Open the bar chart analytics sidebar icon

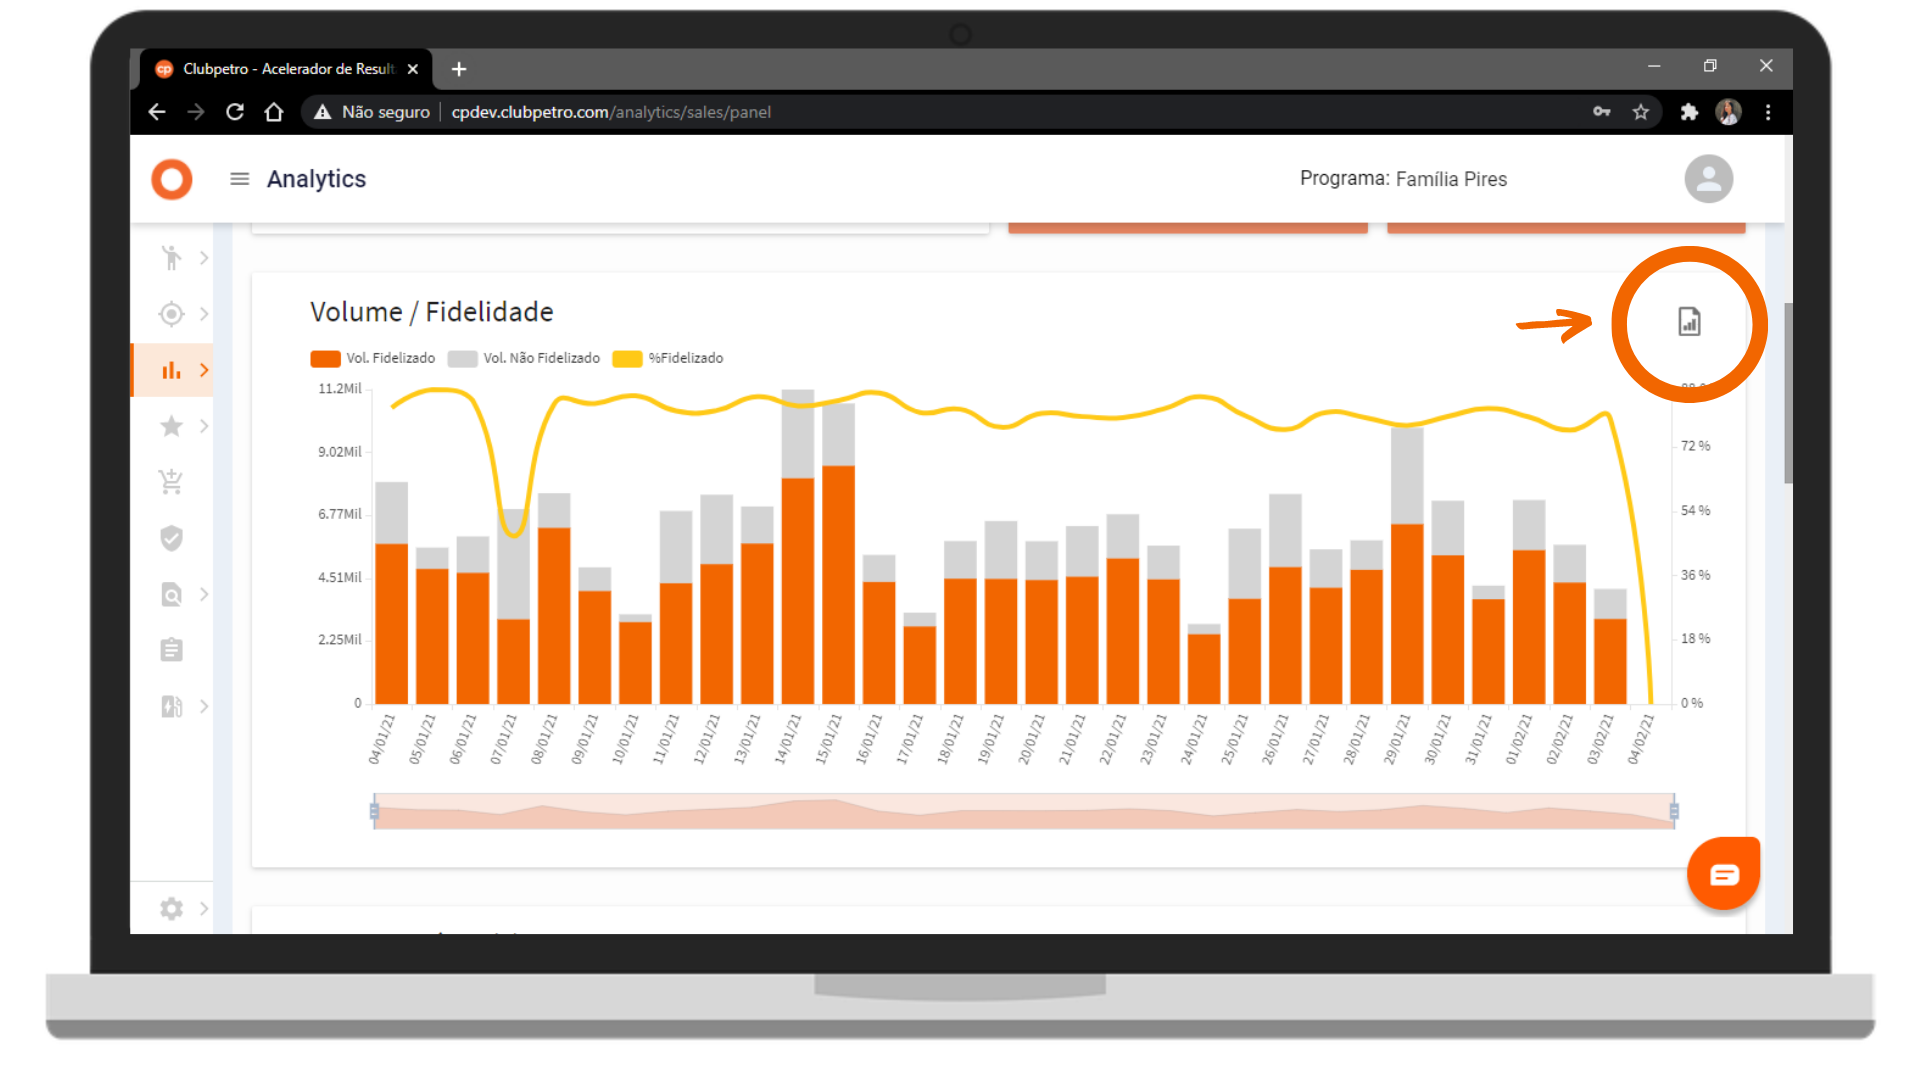click(x=172, y=370)
